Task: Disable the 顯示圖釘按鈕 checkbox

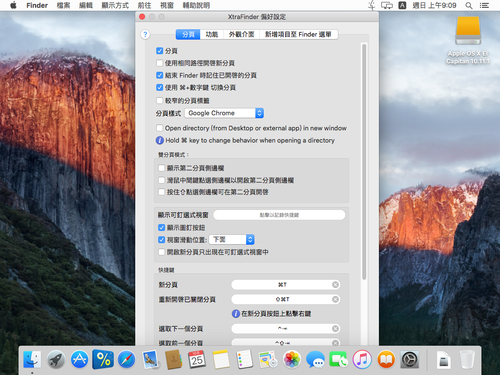Action: point(162,228)
